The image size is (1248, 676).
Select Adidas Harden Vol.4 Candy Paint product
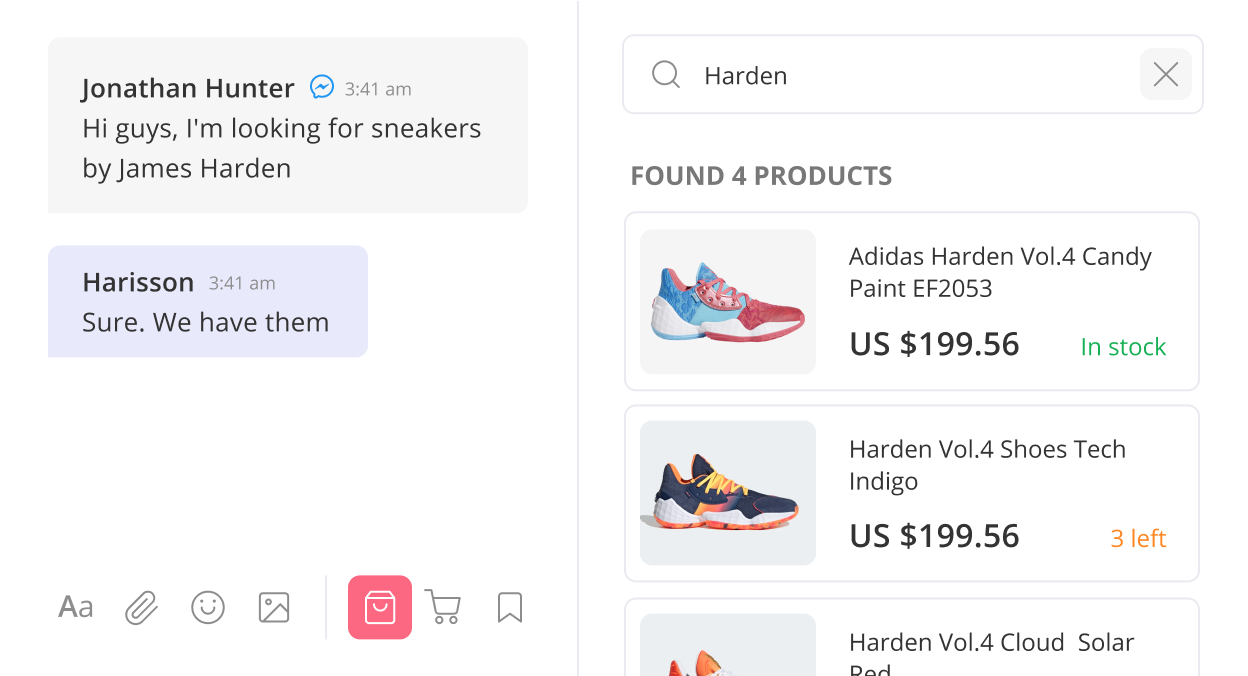tap(912, 301)
